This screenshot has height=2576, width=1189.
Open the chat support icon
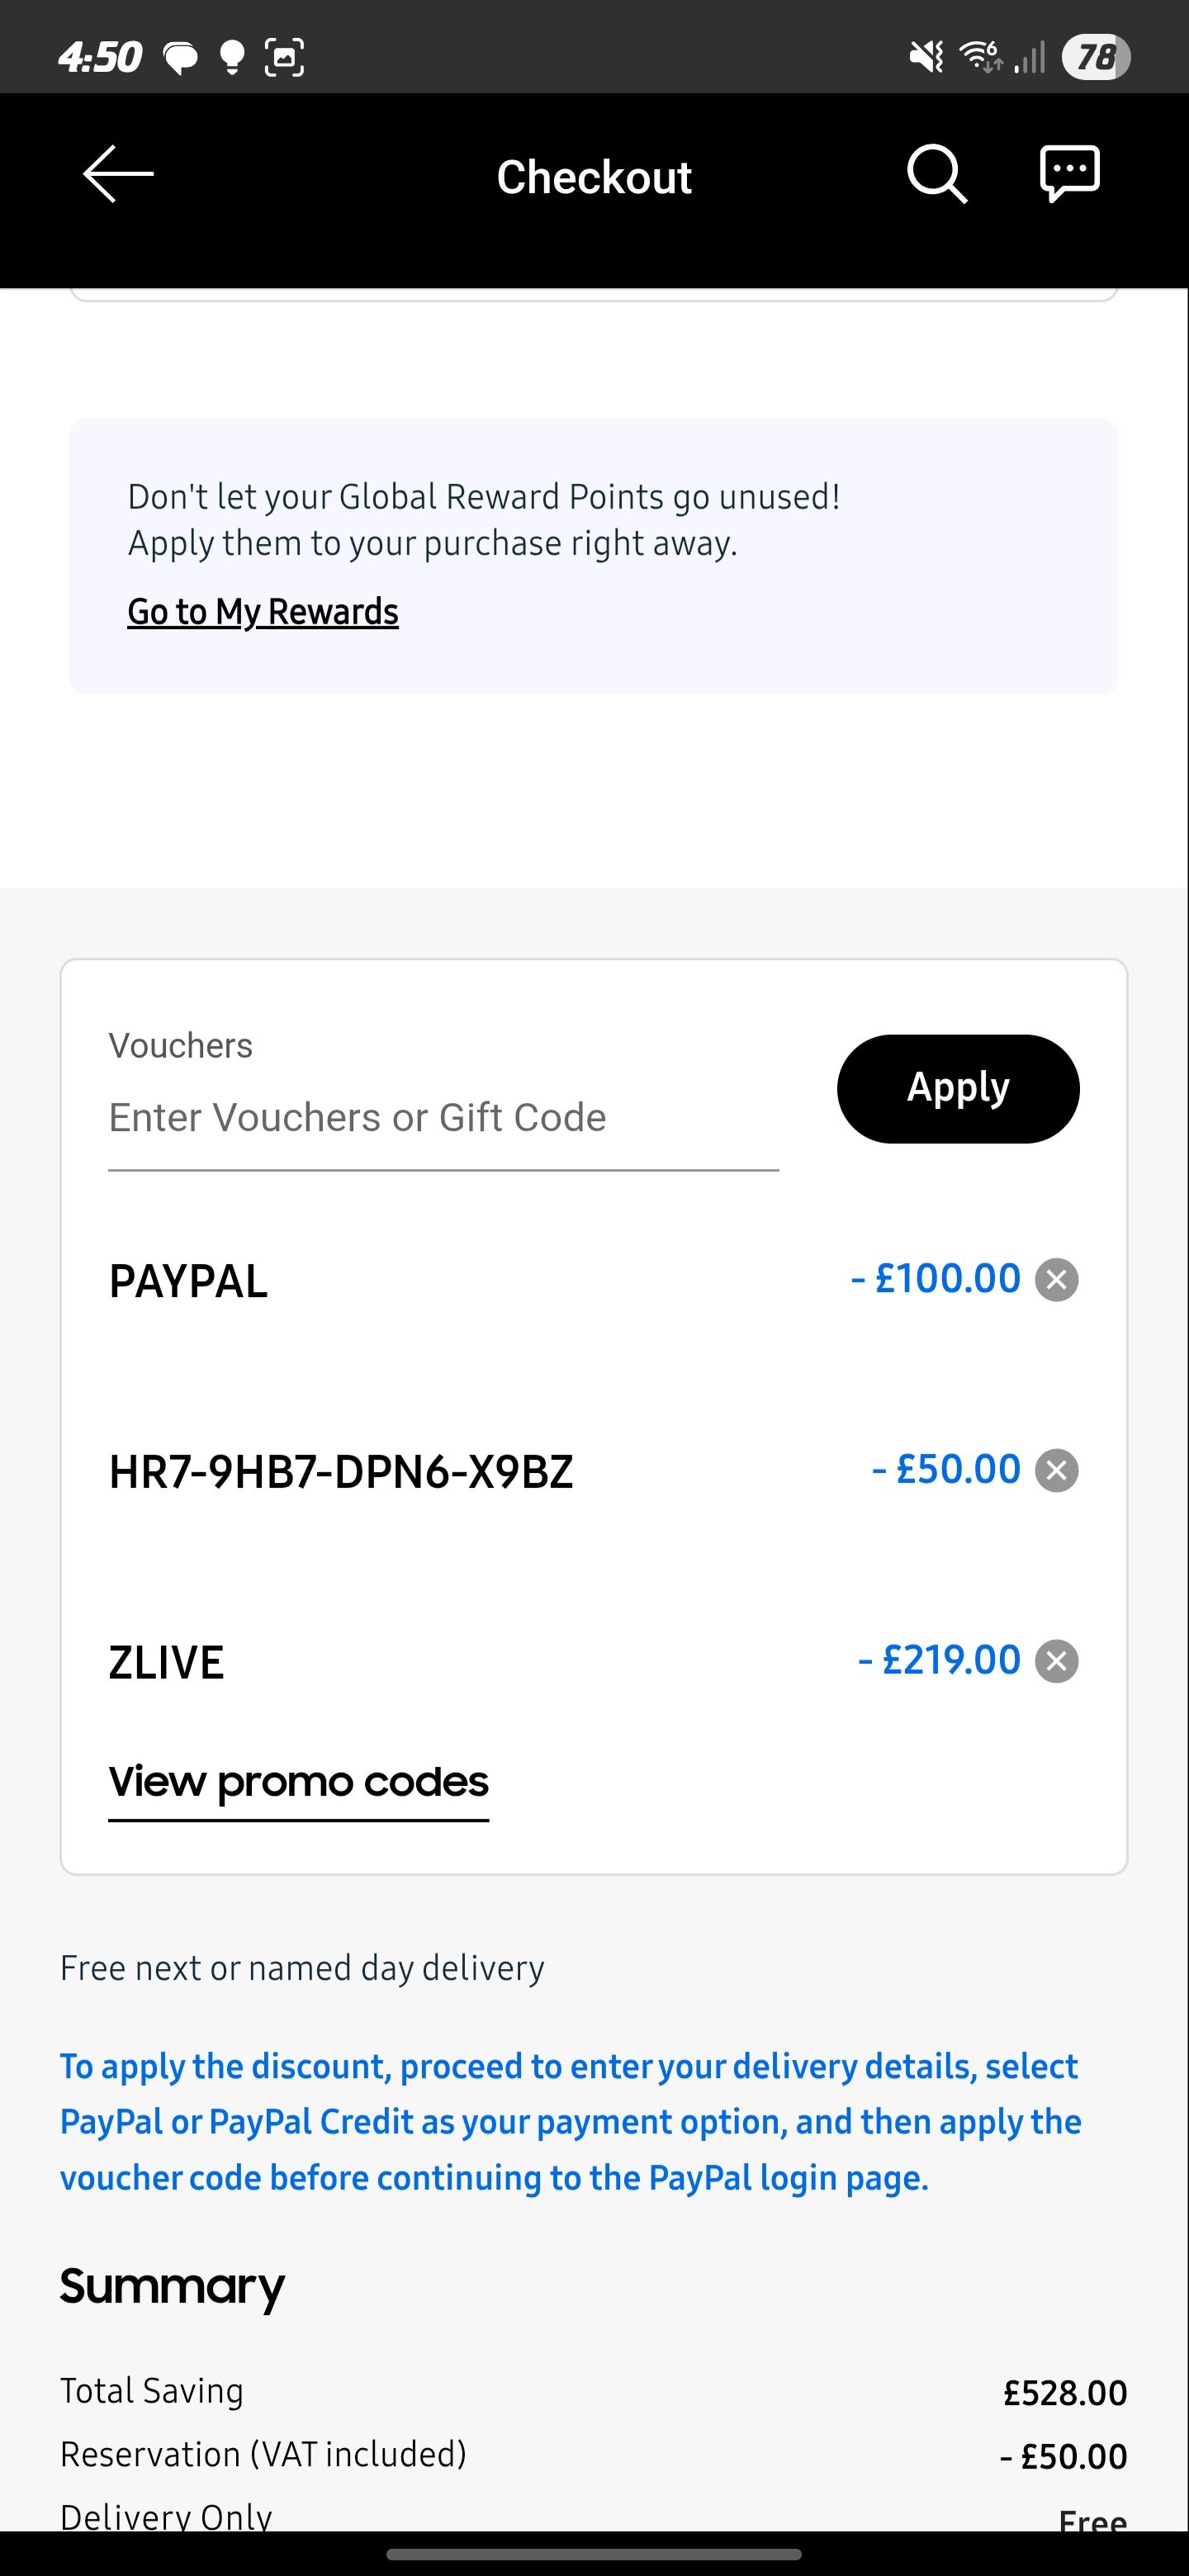pyautogui.click(x=1069, y=174)
